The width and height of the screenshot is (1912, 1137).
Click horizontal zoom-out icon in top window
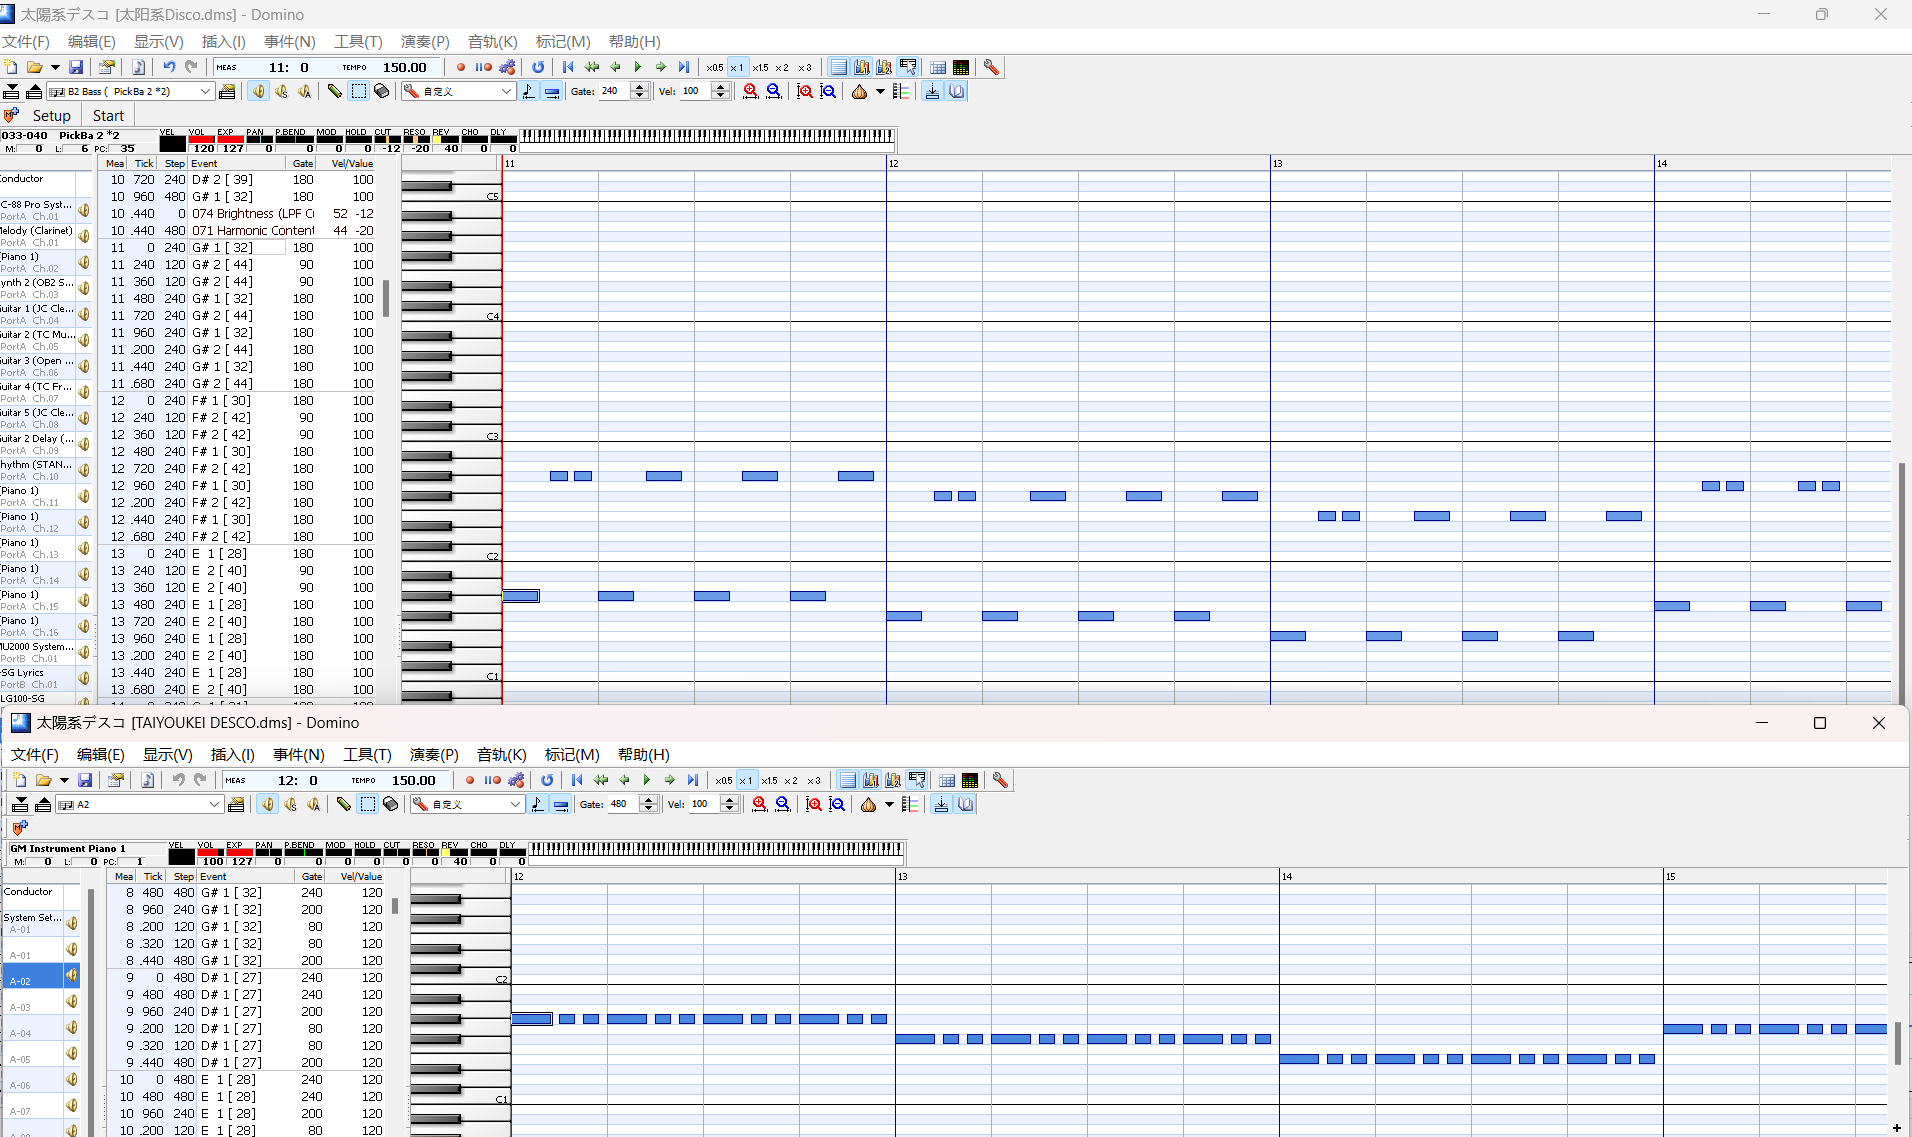tap(773, 91)
